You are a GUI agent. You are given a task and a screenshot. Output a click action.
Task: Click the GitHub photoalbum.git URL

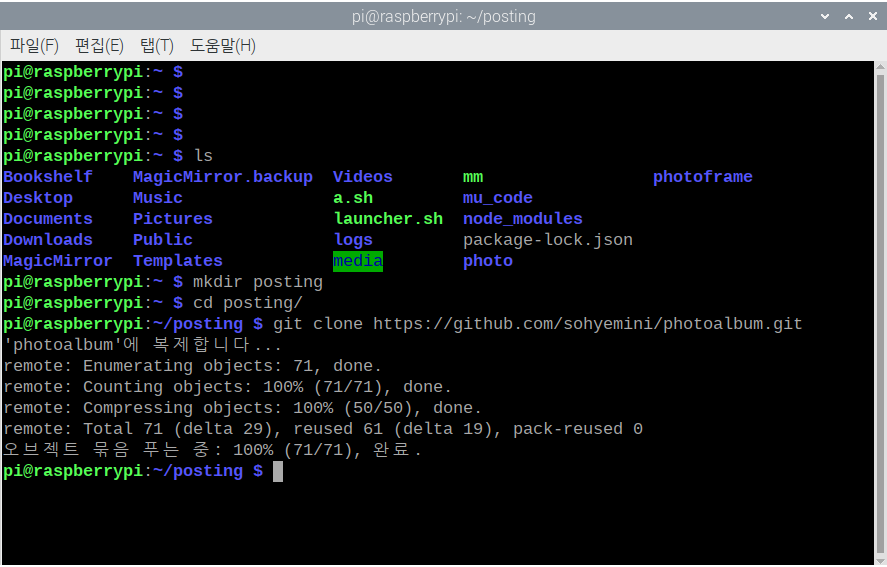tap(588, 324)
